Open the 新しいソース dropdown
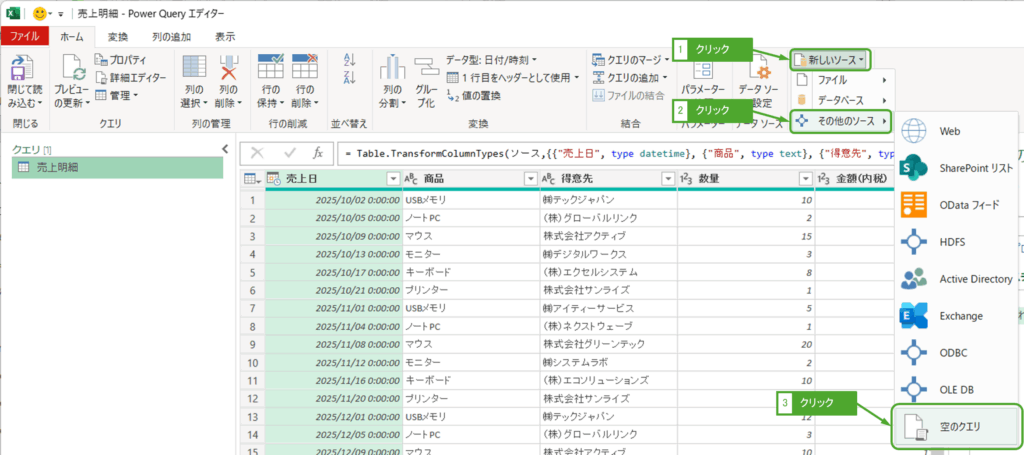 (x=829, y=59)
